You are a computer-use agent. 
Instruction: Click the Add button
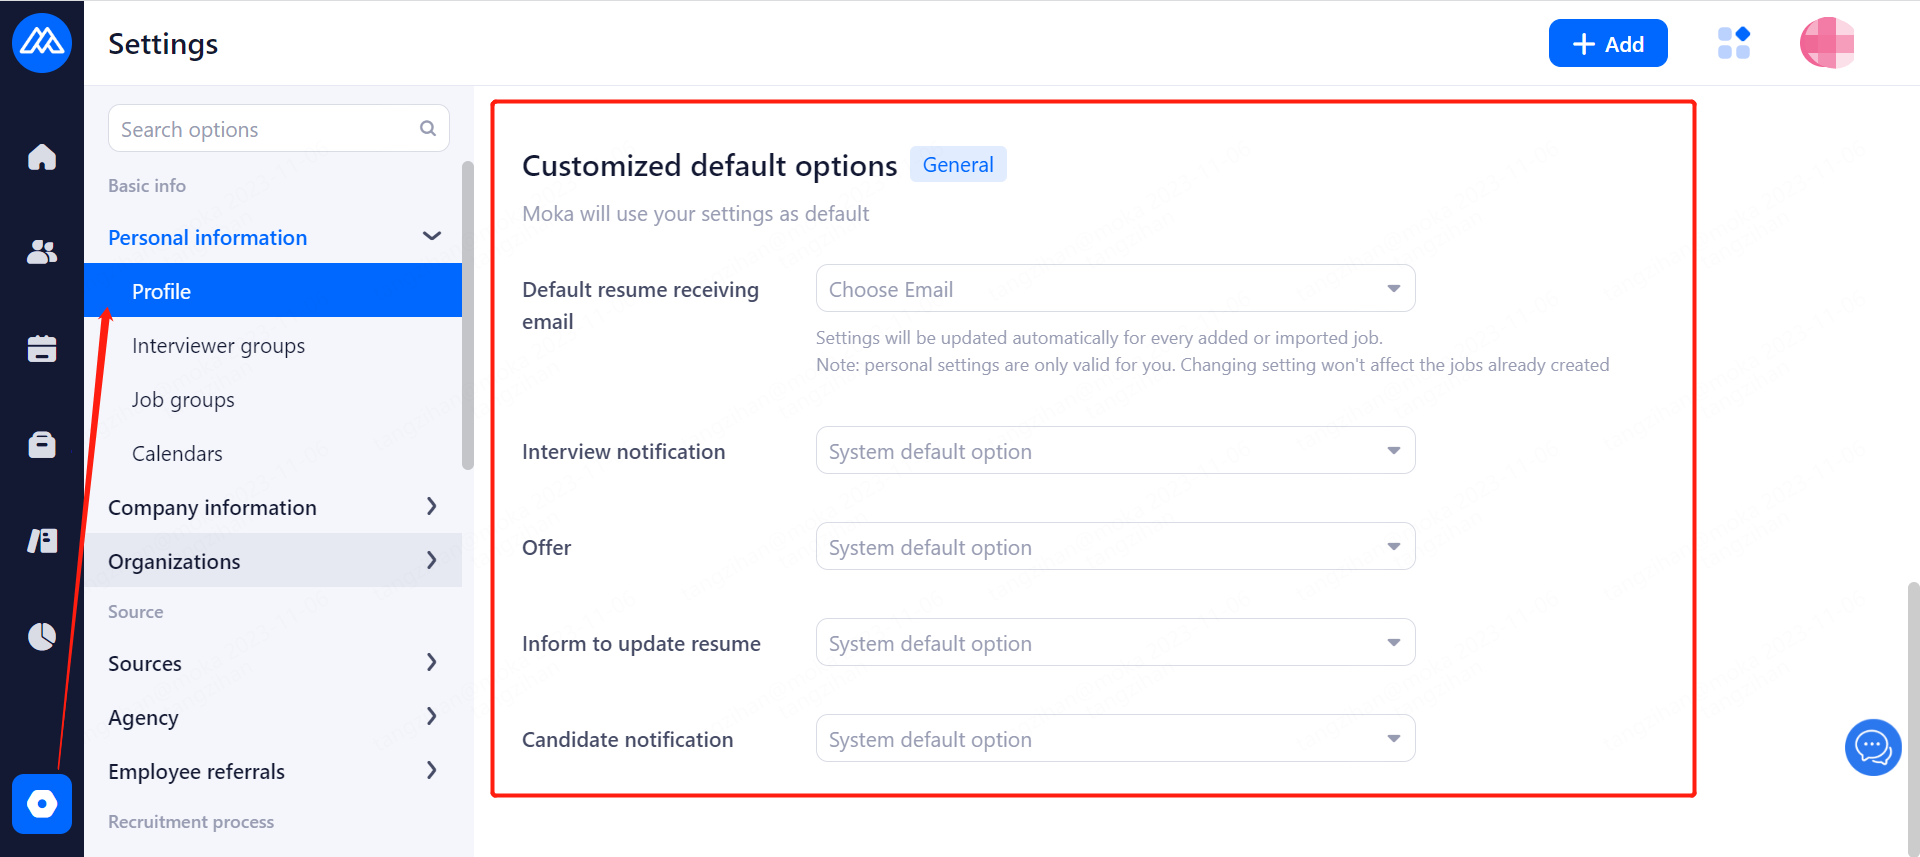1607,44
